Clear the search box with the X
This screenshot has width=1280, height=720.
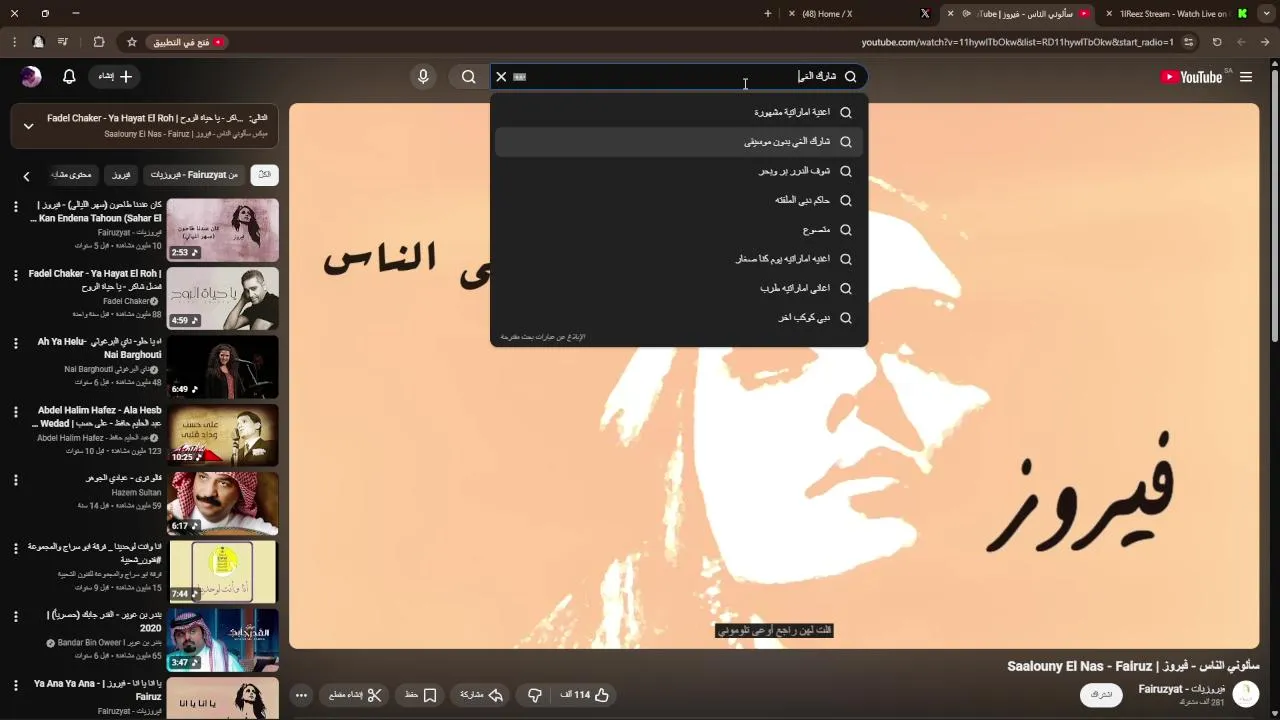[x=501, y=77]
